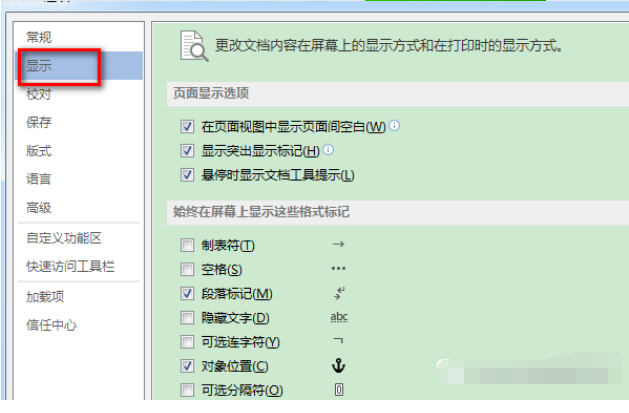Viewport: 629px width, 413px height.
Task: Click the page magnifier icon at top
Action: (x=192, y=45)
